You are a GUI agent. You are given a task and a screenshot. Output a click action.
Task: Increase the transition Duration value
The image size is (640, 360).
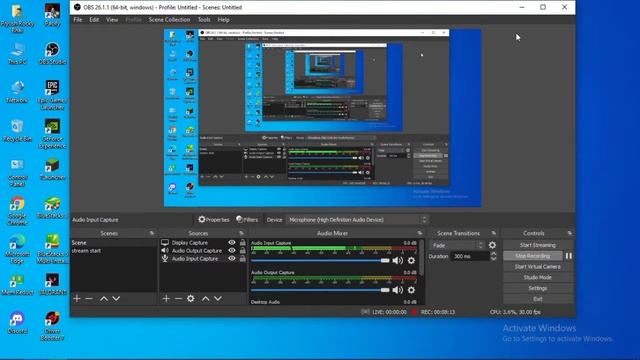(x=493, y=253)
